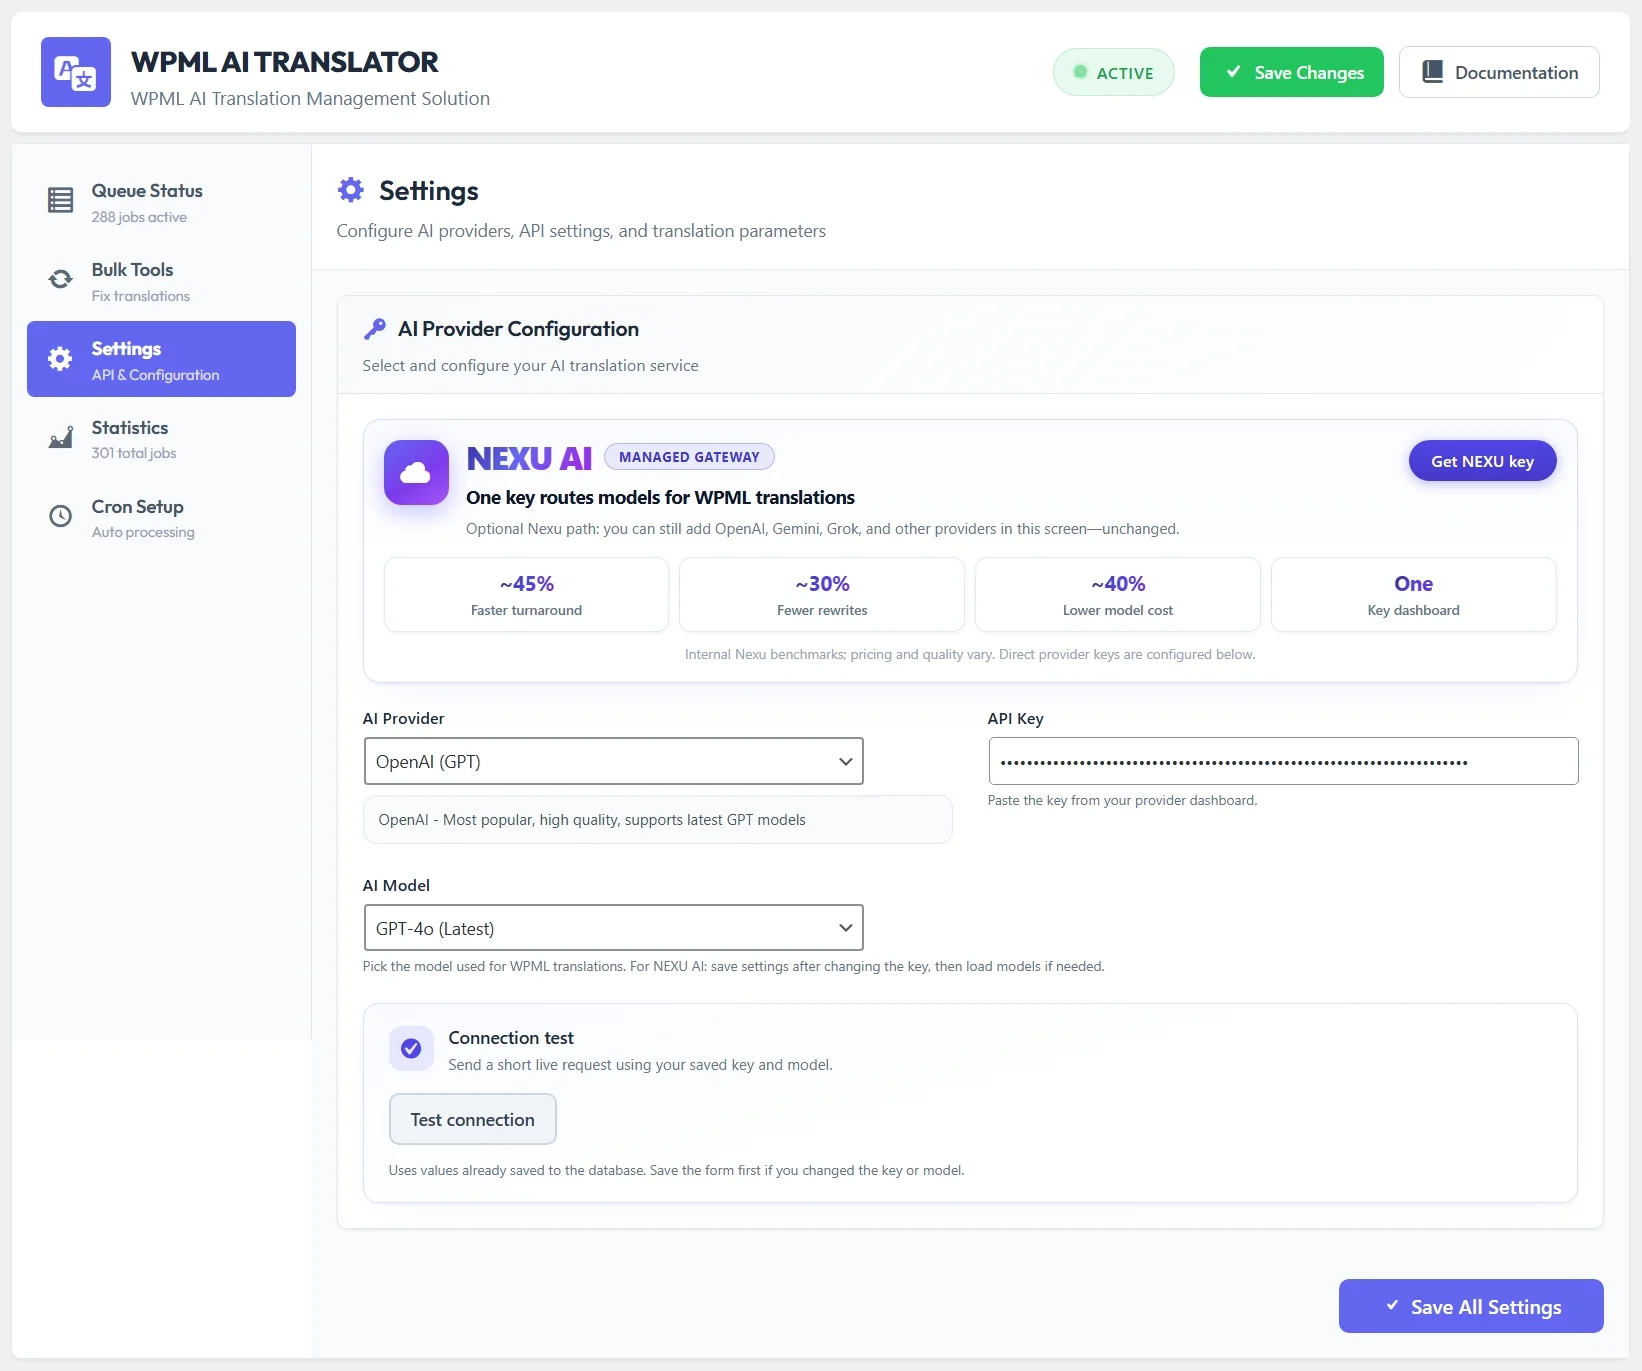Click the 'Send a short live request' text
The width and height of the screenshot is (1642, 1371).
[x=640, y=1064]
